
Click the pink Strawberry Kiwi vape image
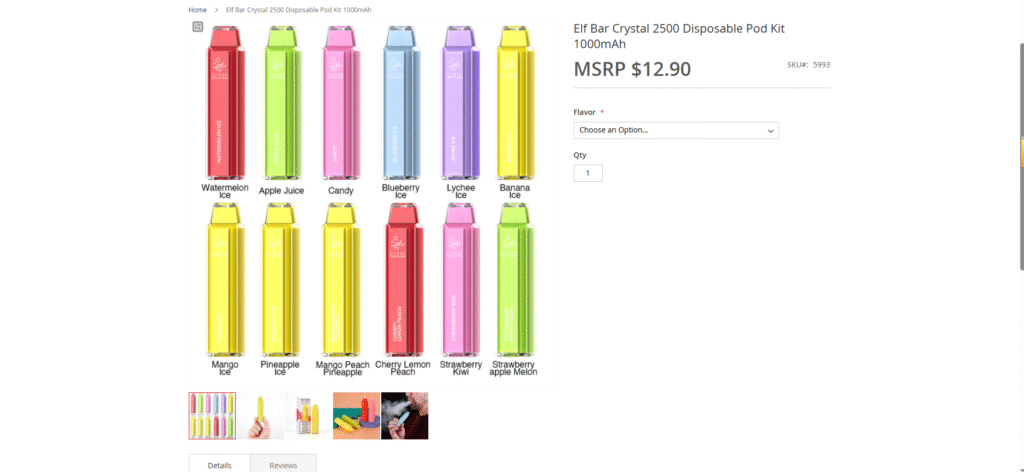461,279
